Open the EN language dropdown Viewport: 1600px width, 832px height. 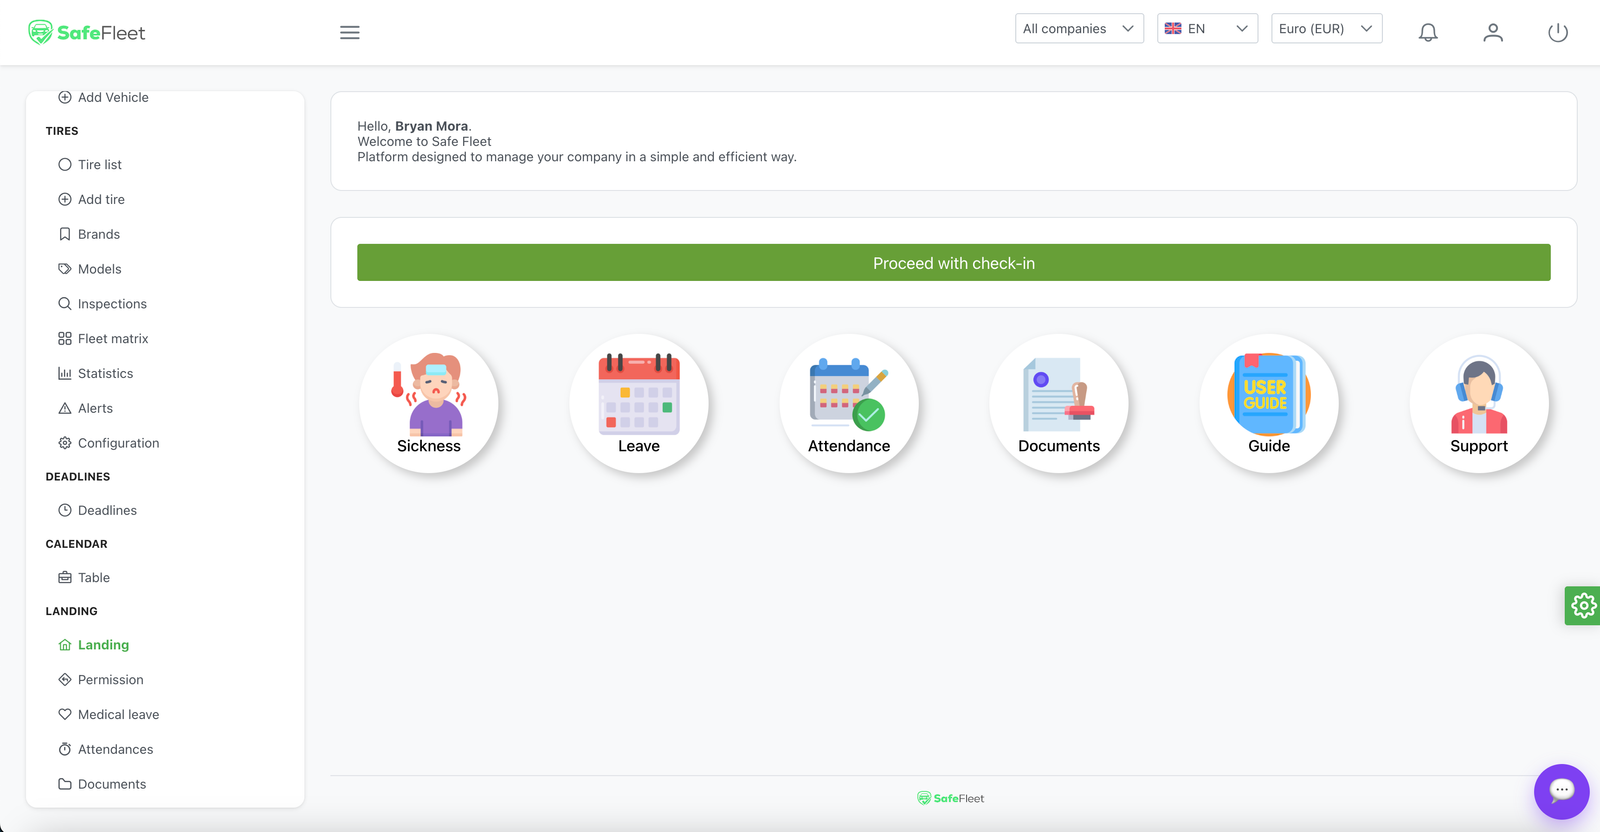pyautogui.click(x=1207, y=29)
